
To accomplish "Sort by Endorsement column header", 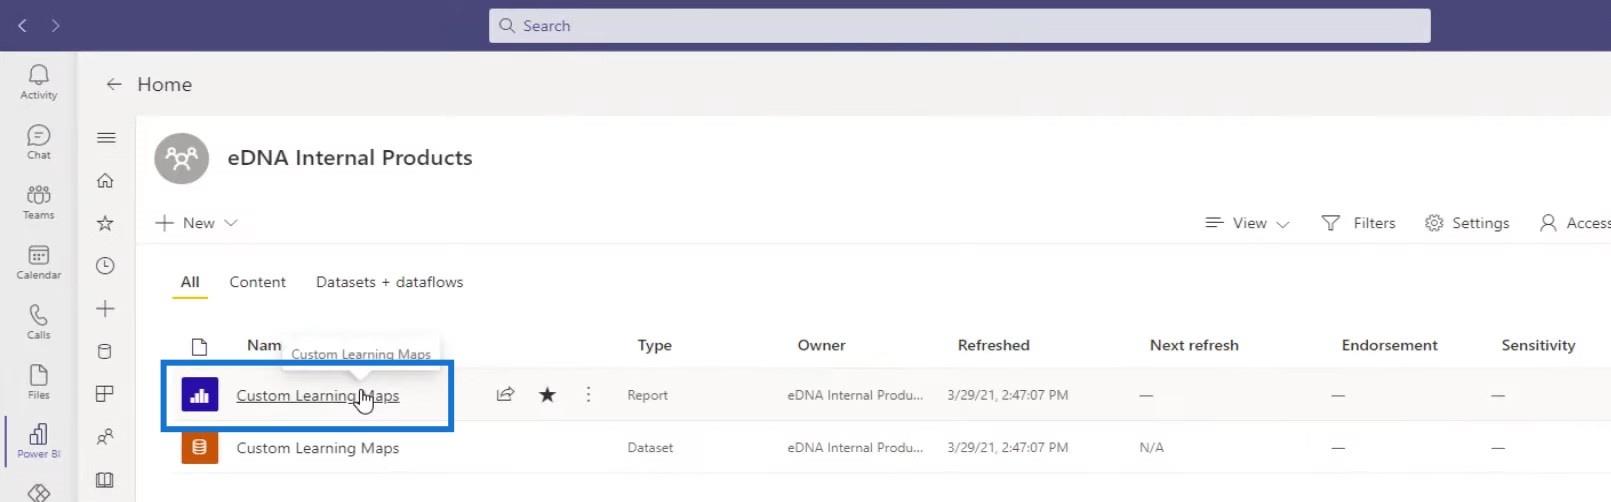I will pos(1389,345).
